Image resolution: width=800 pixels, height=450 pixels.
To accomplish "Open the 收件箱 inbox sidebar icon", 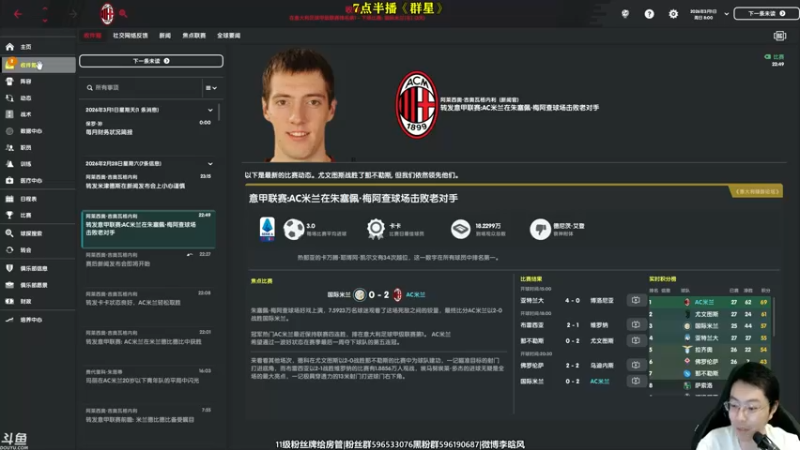I will (x=10, y=64).
